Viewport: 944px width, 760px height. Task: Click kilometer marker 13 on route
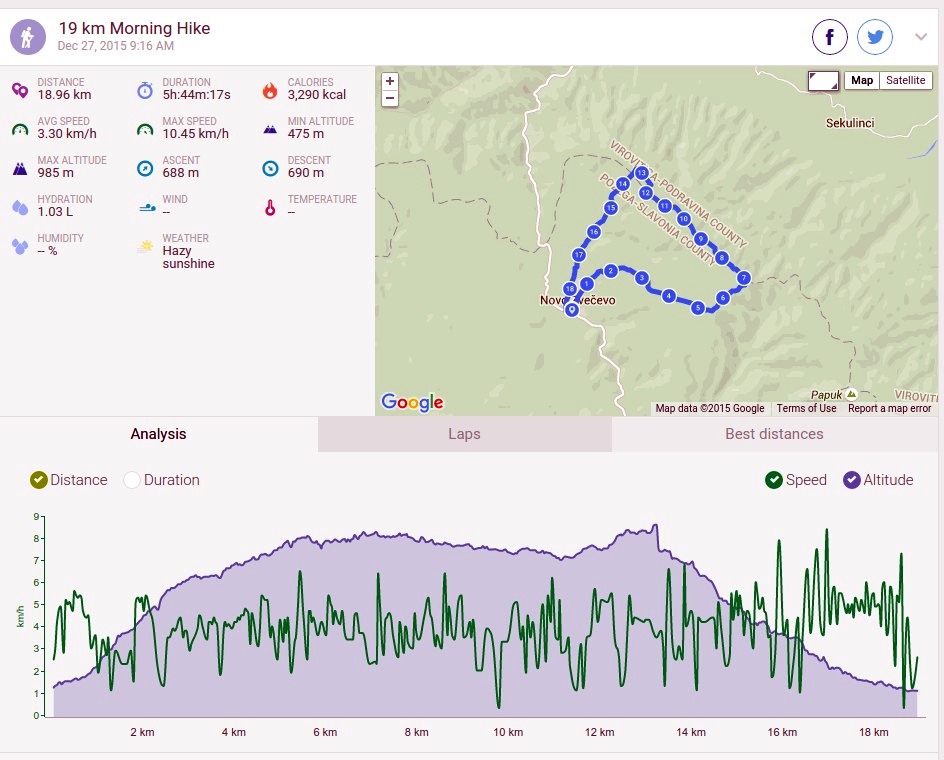click(x=641, y=173)
